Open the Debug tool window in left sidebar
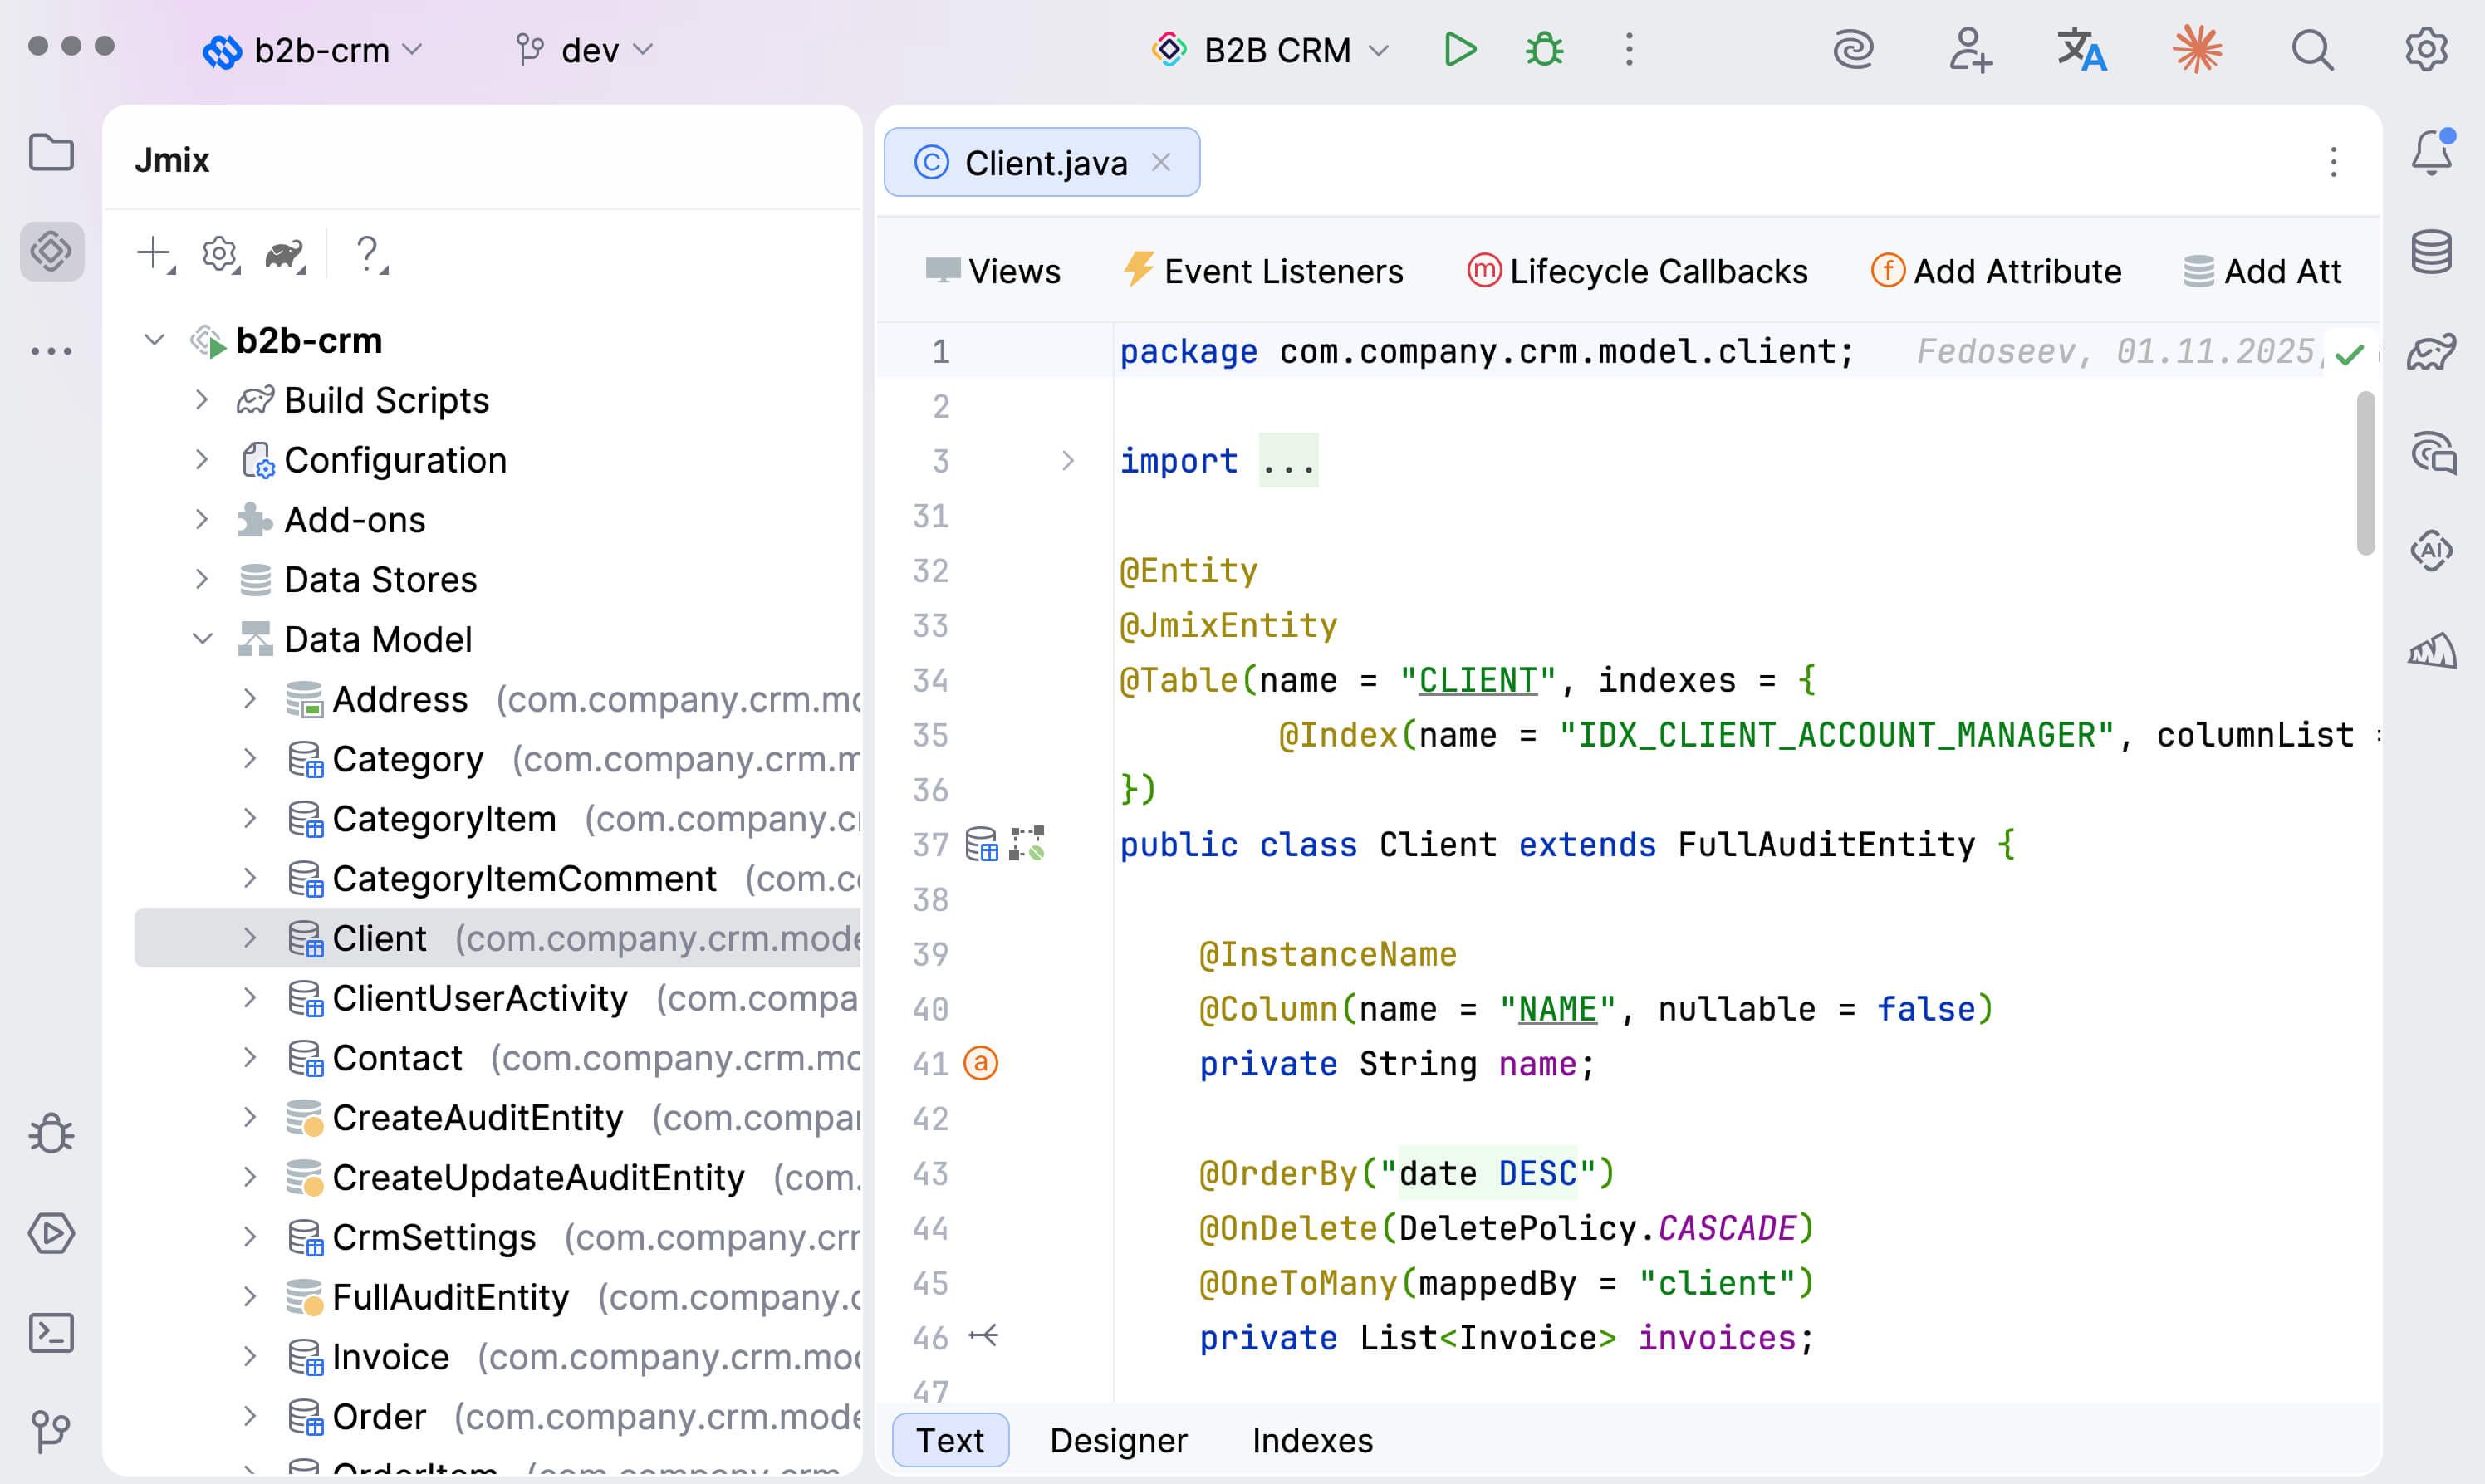The height and width of the screenshot is (1484, 2485). (x=51, y=1133)
